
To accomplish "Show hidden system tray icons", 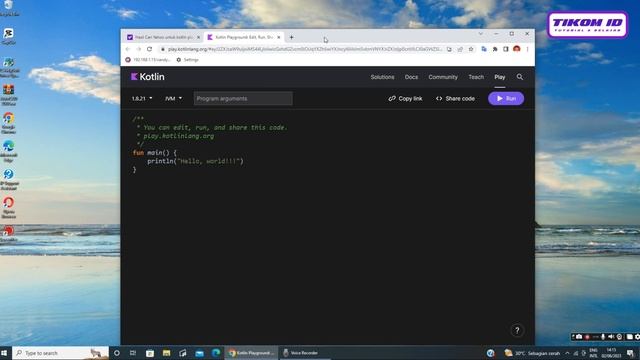I will 567,353.
